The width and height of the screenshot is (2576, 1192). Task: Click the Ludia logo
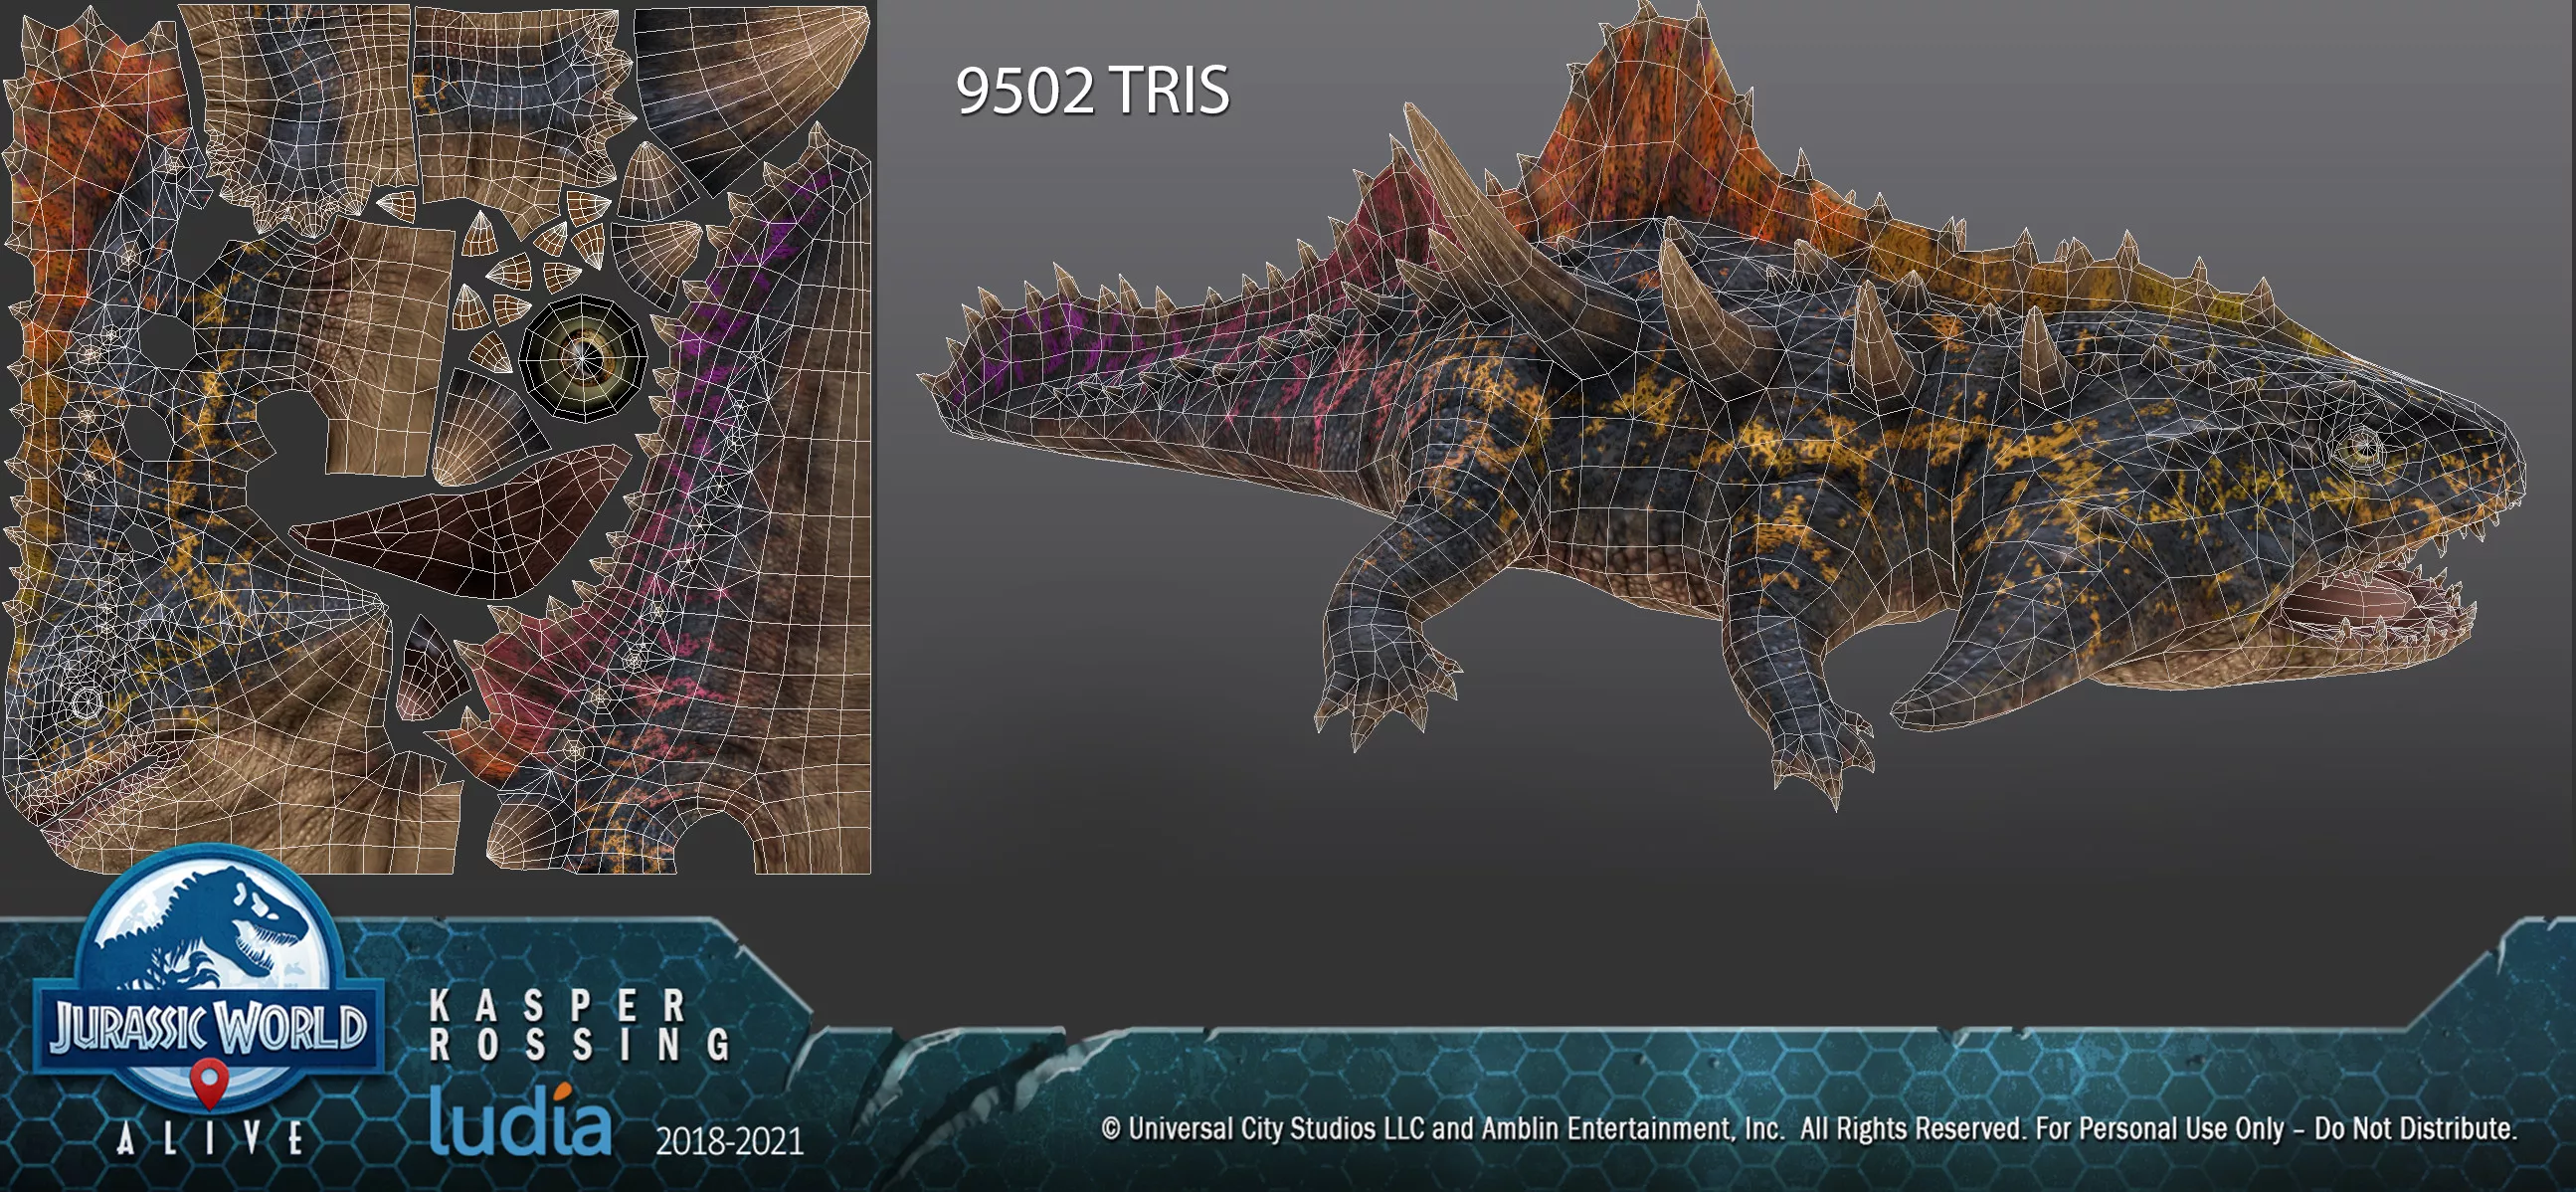[520, 1124]
